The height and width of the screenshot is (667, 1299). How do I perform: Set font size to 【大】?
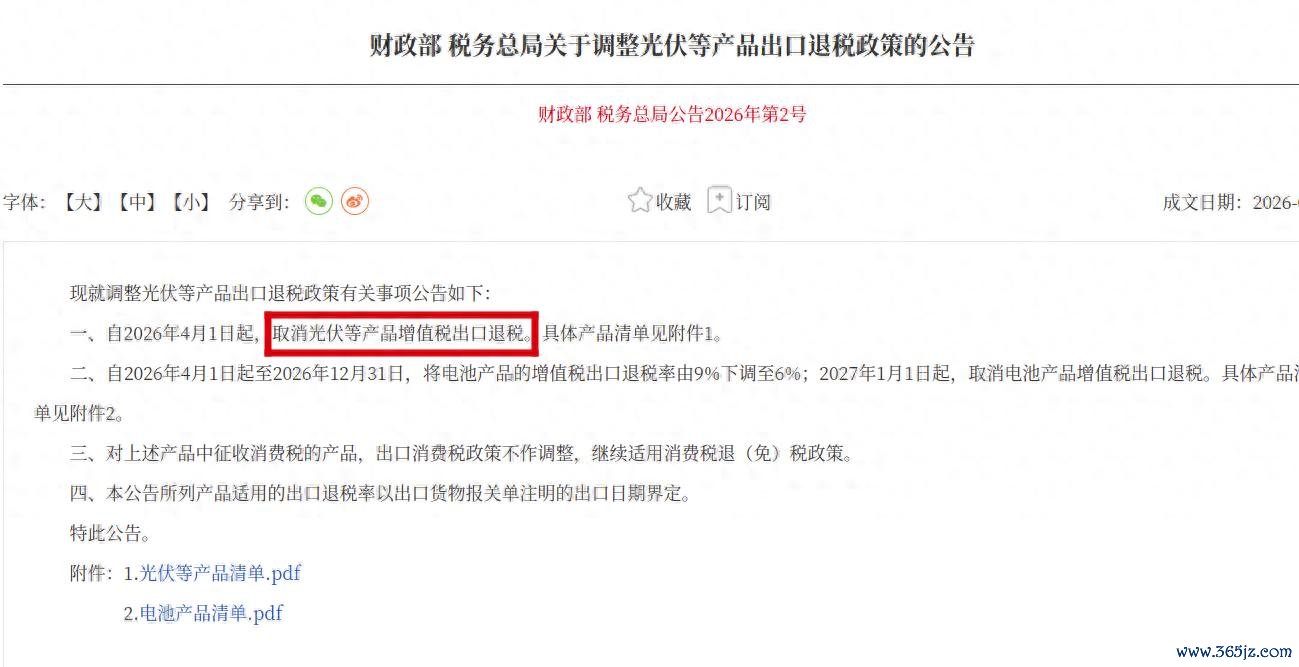[x=80, y=202]
